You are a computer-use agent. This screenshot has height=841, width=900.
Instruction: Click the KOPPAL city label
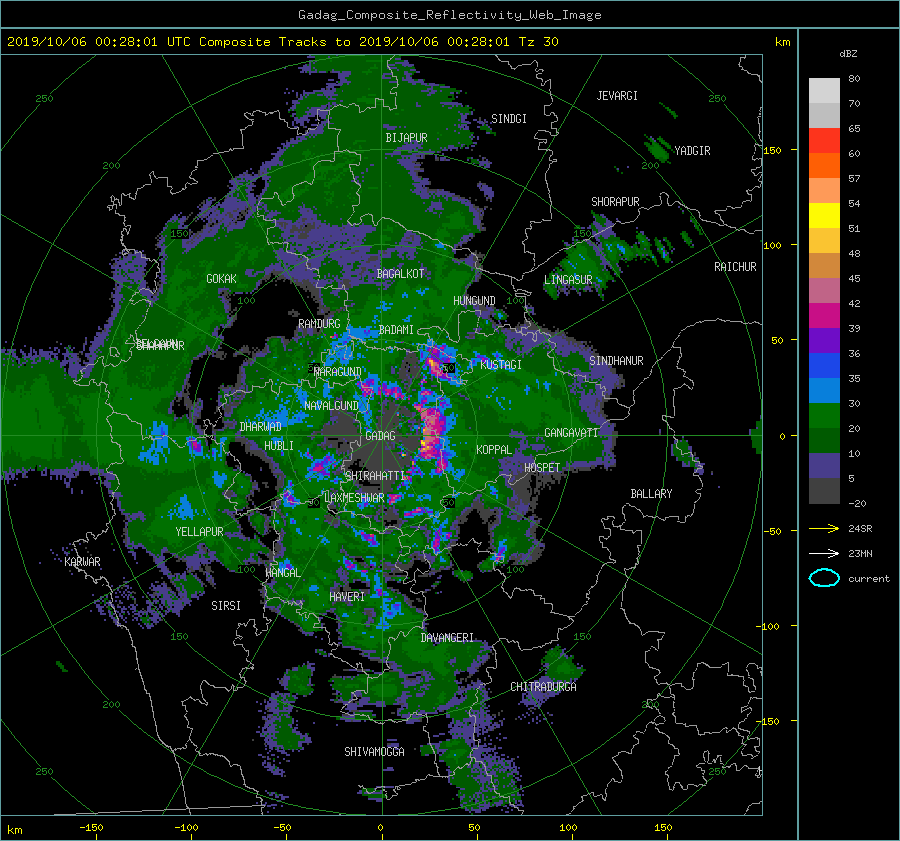[494, 449]
